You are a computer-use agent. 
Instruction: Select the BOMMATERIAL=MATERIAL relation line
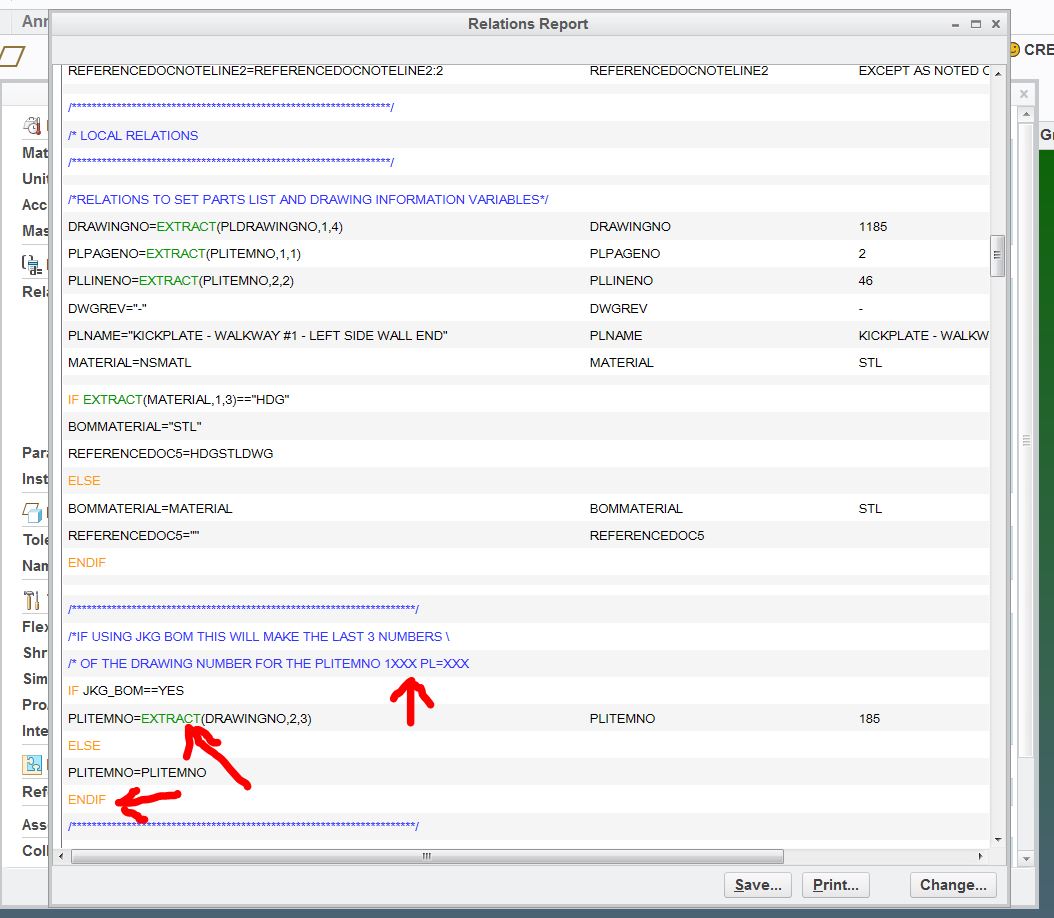(150, 509)
